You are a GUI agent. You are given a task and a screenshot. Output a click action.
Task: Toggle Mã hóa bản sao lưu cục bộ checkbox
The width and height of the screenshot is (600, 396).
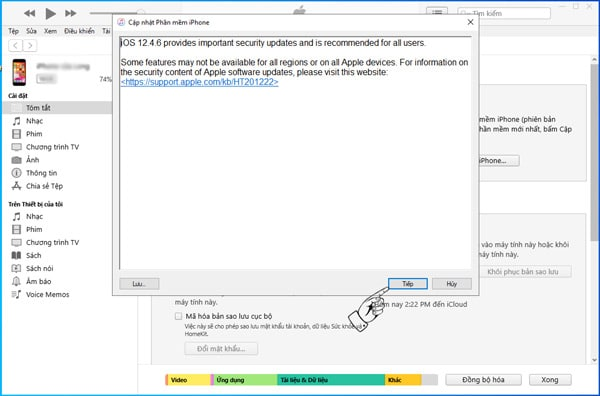point(178,316)
